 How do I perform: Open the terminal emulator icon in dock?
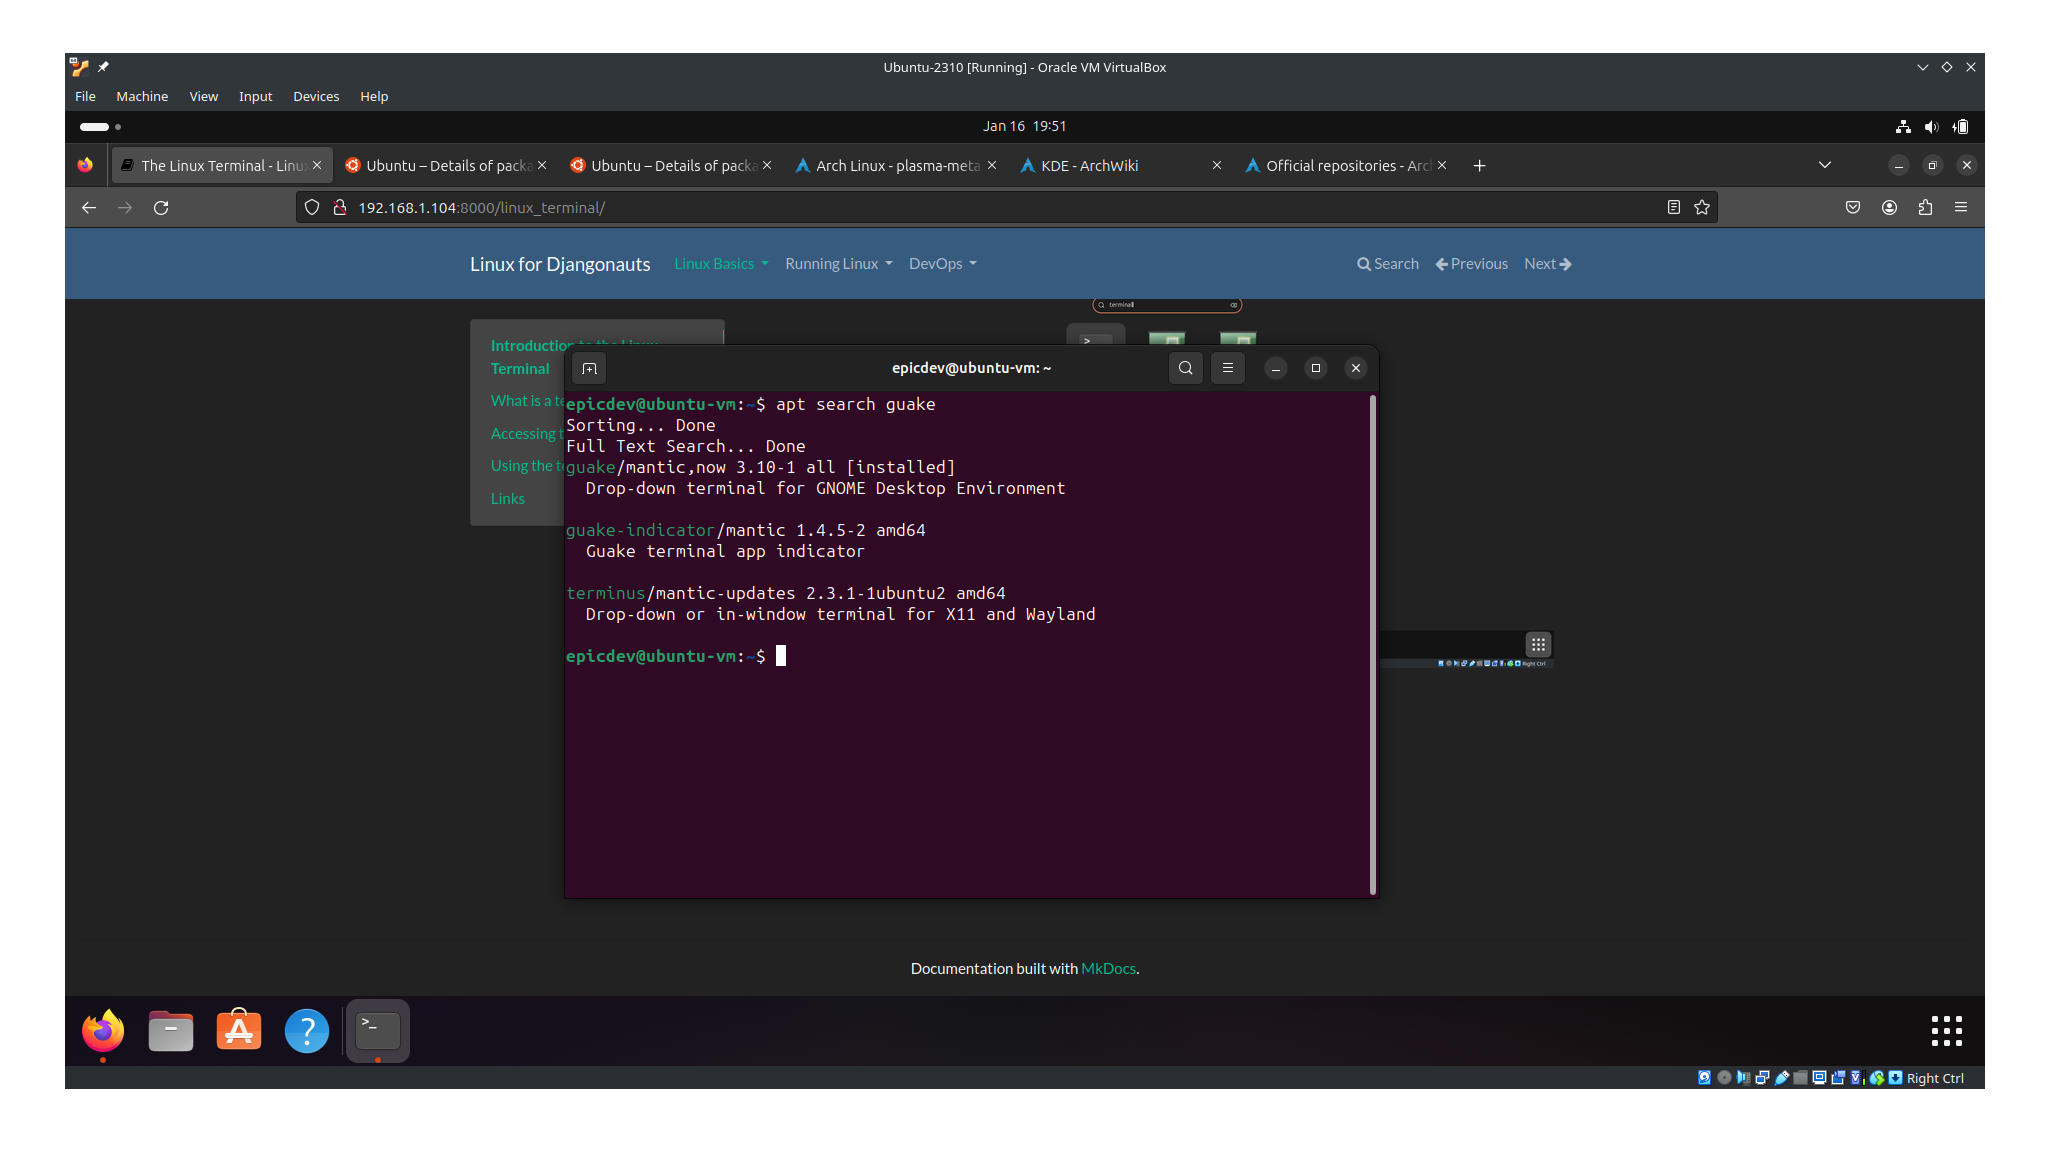pyautogui.click(x=377, y=1029)
